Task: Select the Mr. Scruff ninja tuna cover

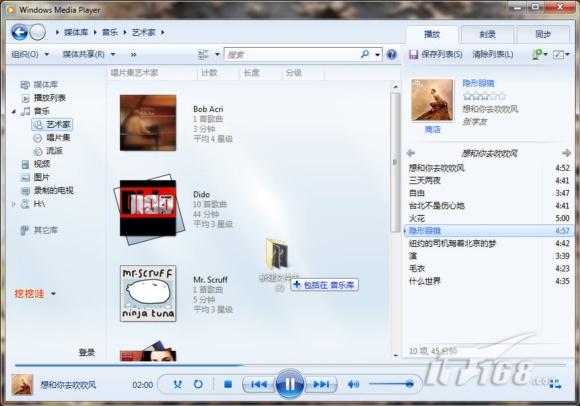Action: pos(148,293)
